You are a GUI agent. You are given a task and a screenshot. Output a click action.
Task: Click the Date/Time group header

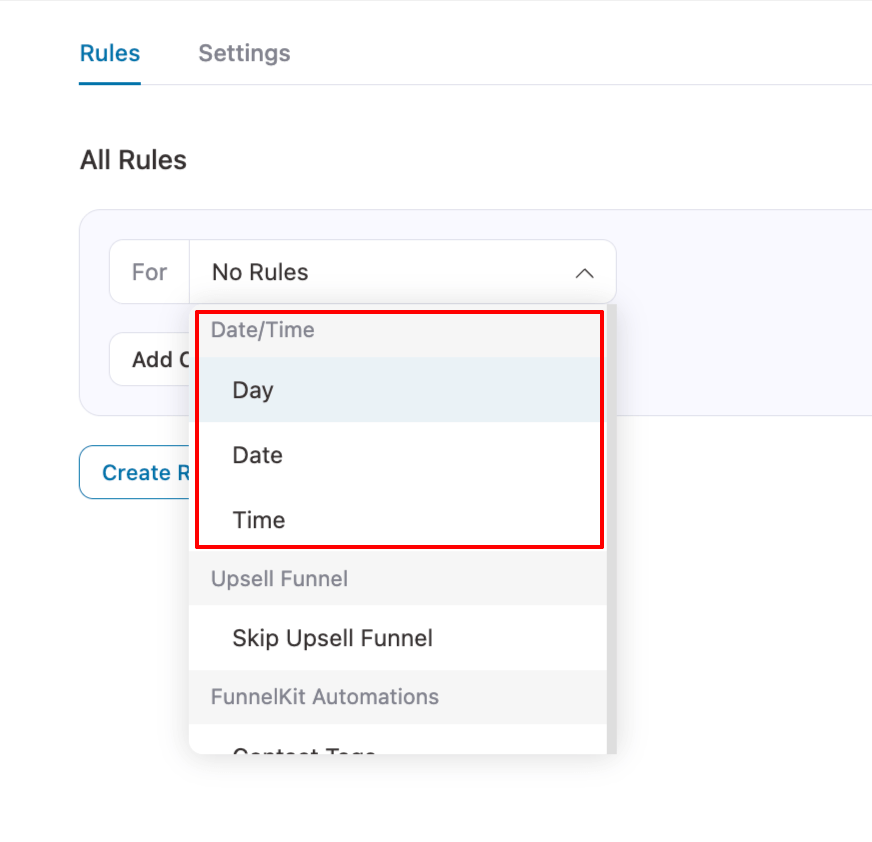[x=263, y=330]
